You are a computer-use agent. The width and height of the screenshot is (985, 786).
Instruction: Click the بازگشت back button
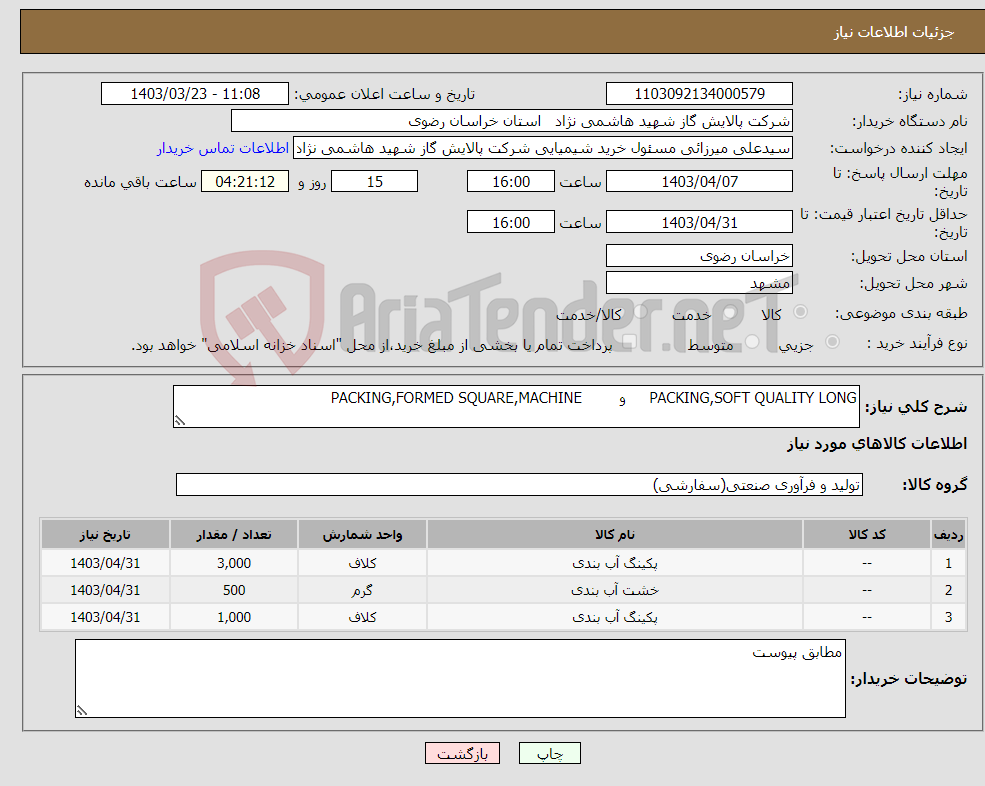click(x=462, y=753)
